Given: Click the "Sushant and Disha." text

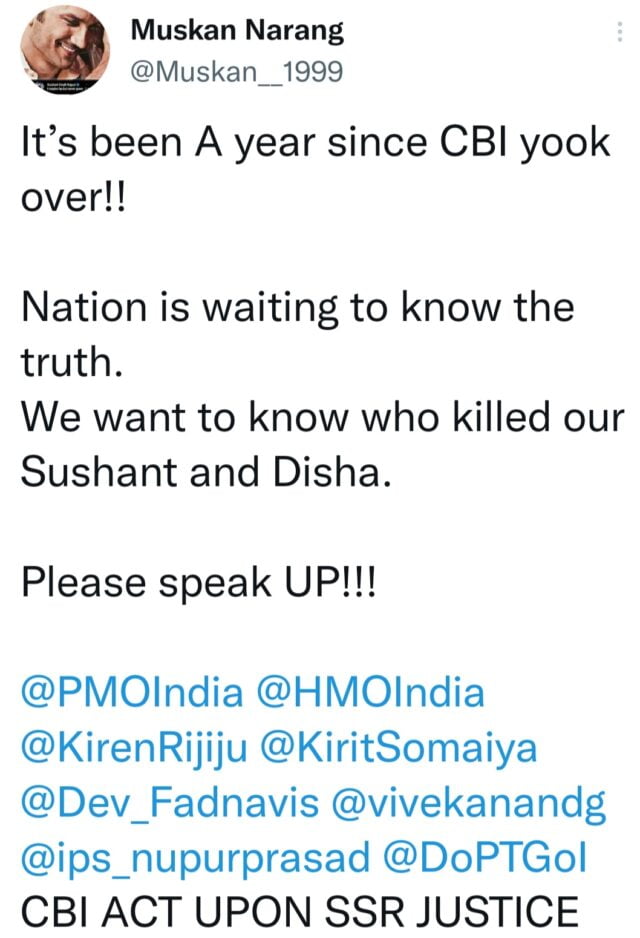Looking at the screenshot, I should point(202,472).
